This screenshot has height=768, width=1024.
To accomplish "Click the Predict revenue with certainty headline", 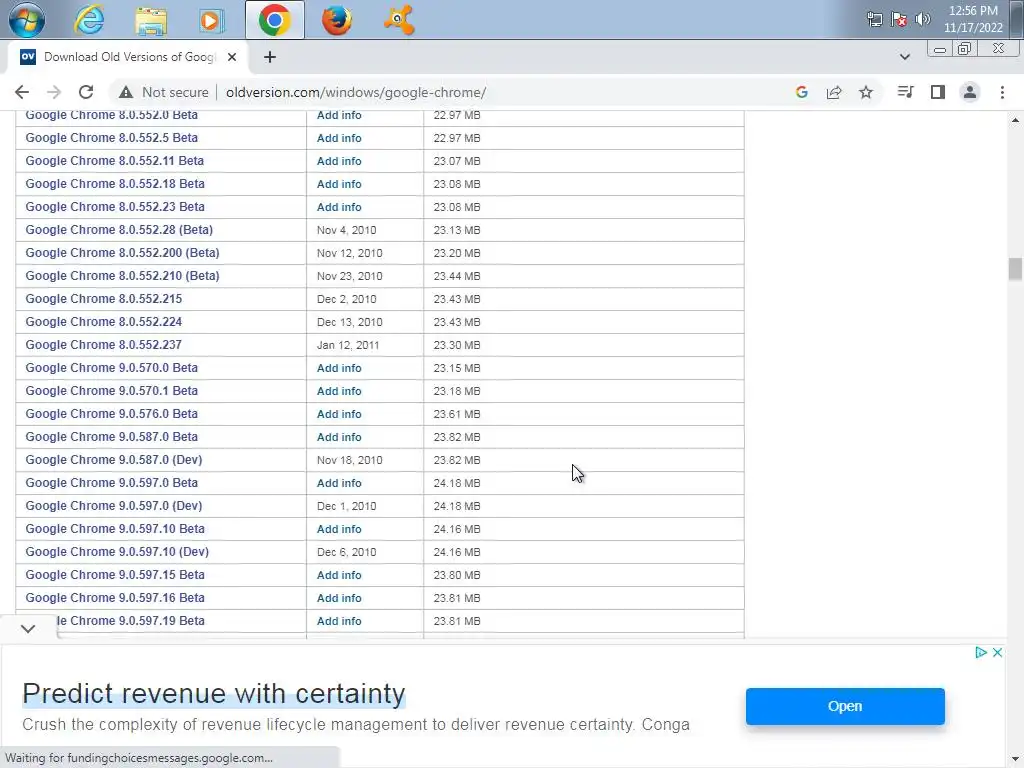I will click(214, 694).
